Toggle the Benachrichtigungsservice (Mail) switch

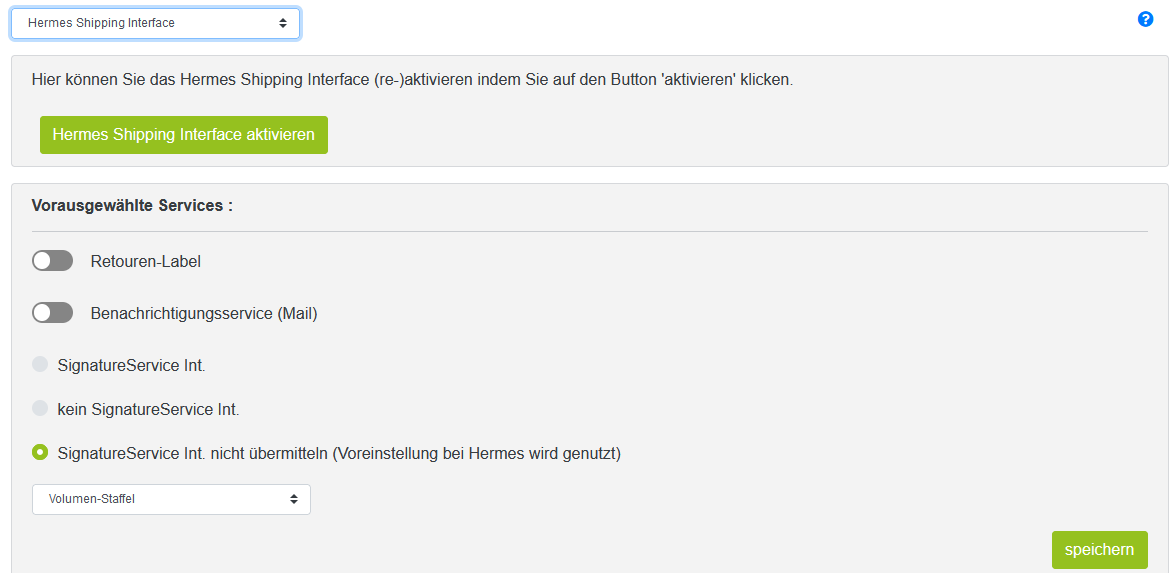tap(52, 313)
